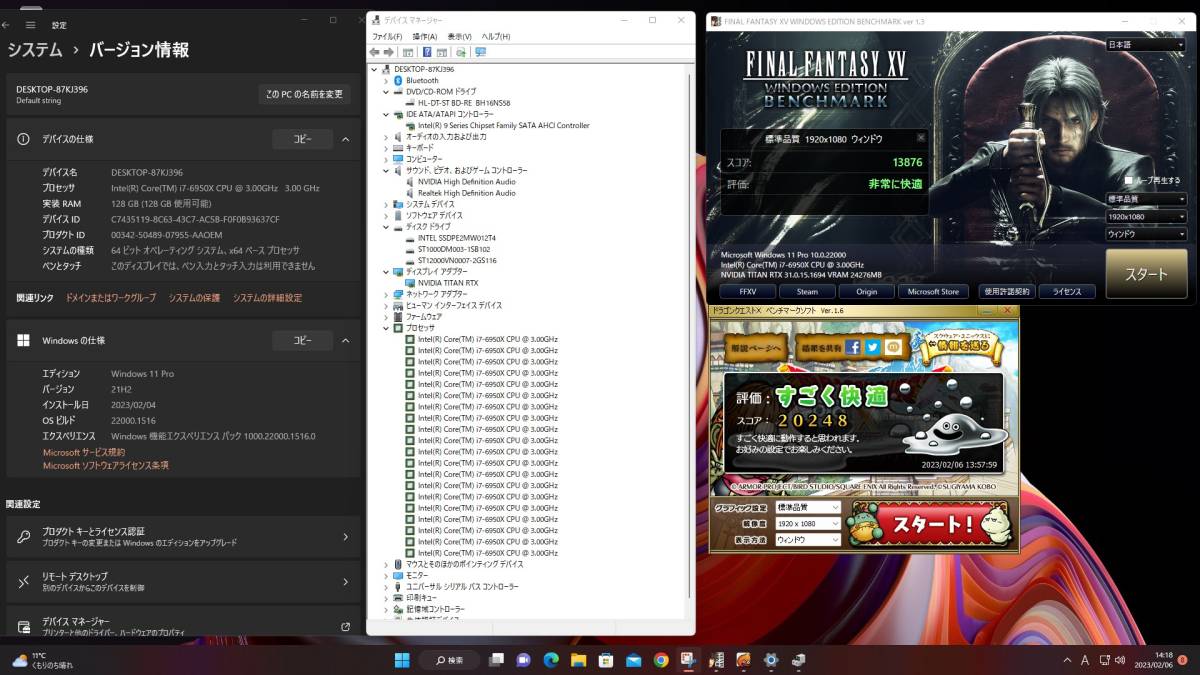Expand the Bluetooth node in Device Manager

387,80
